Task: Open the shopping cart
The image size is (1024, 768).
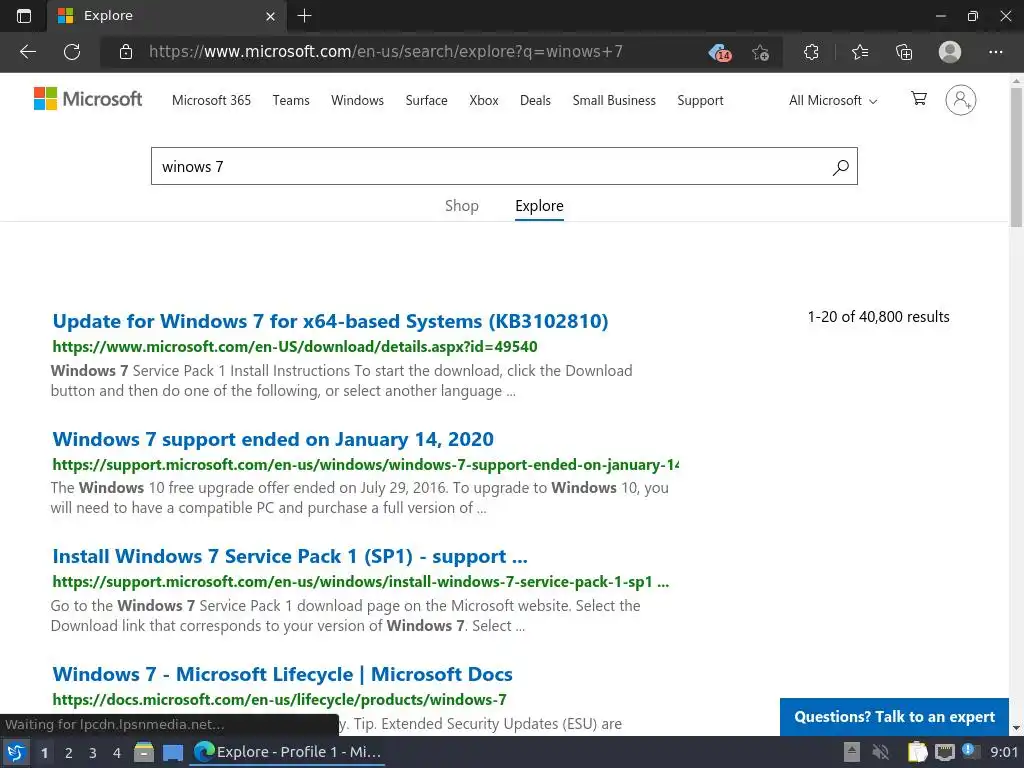Action: click(x=919, y=99)
